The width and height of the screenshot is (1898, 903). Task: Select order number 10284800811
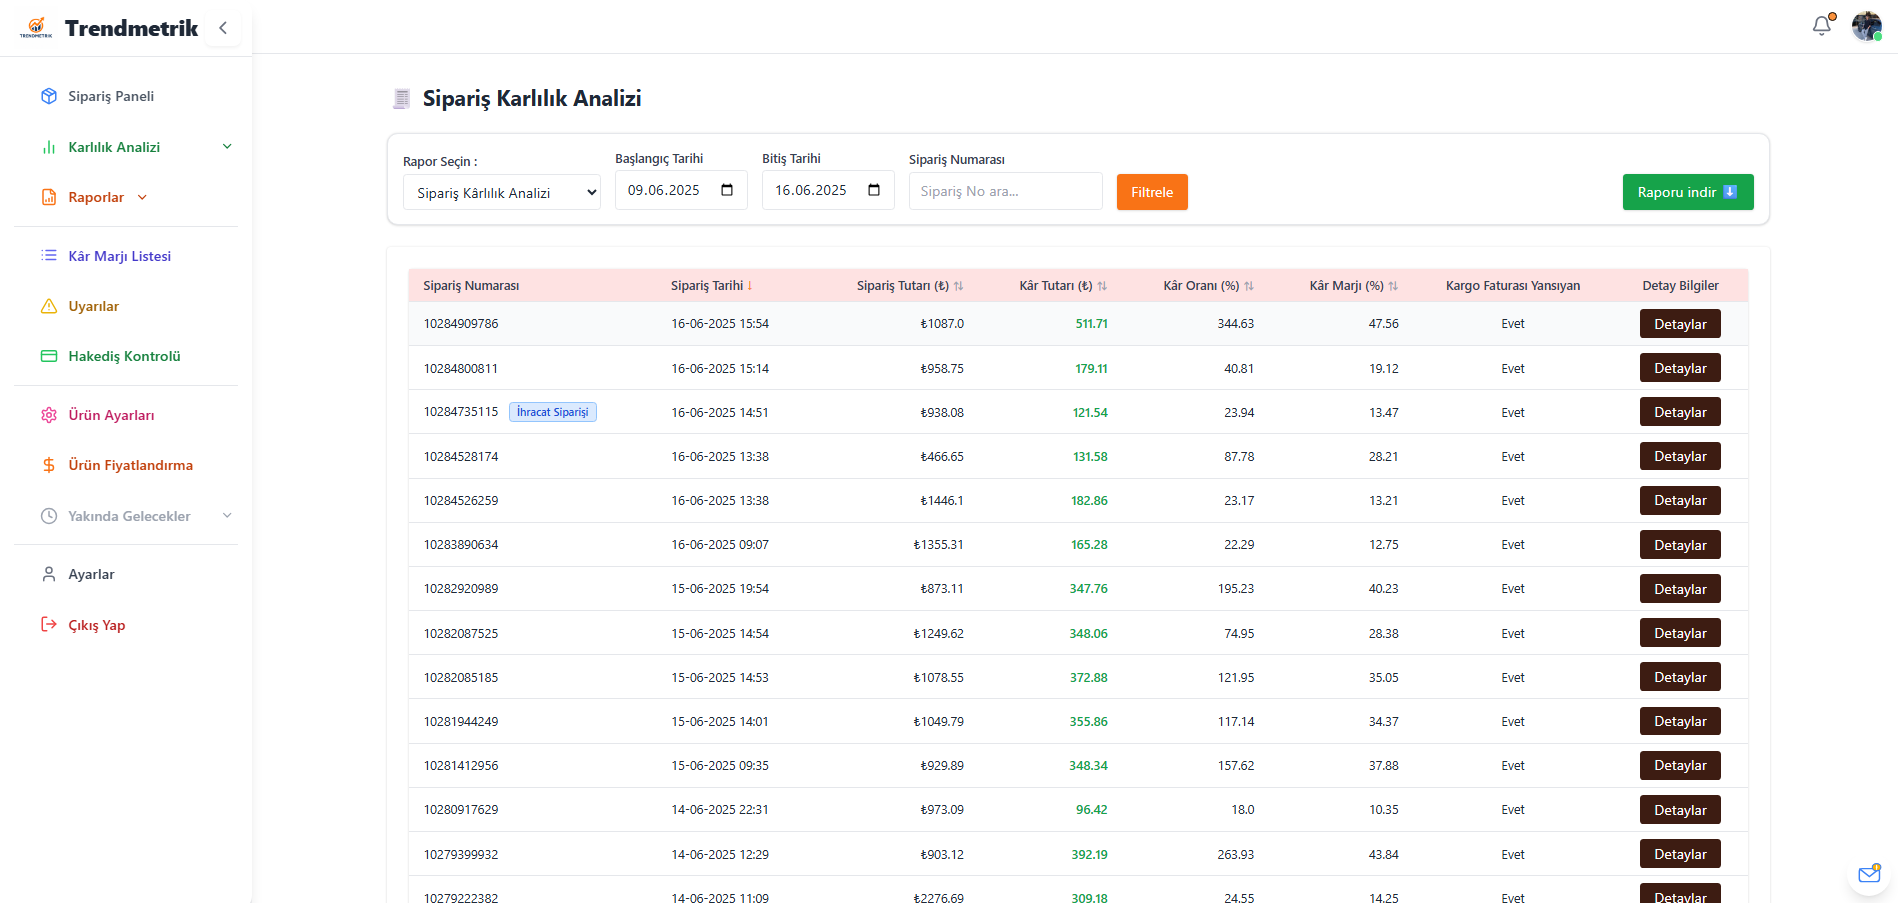click(x=461, y=369)
